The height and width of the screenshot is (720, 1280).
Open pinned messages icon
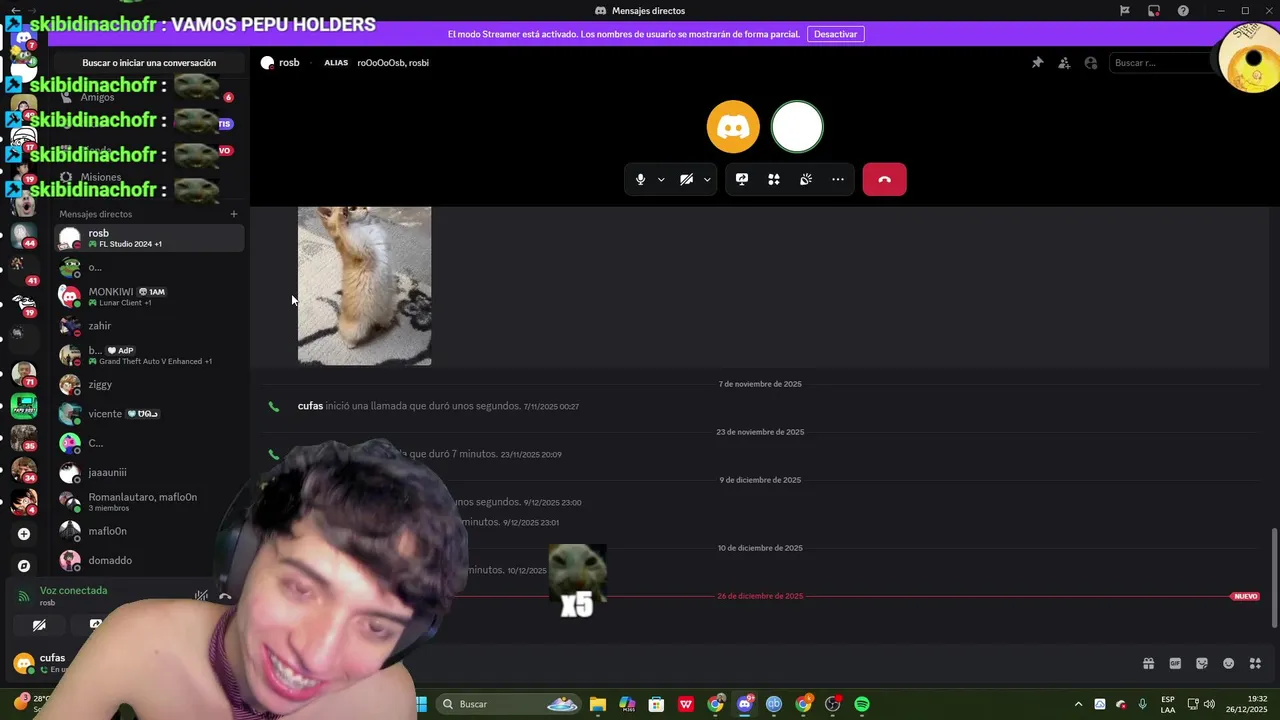1037,63
